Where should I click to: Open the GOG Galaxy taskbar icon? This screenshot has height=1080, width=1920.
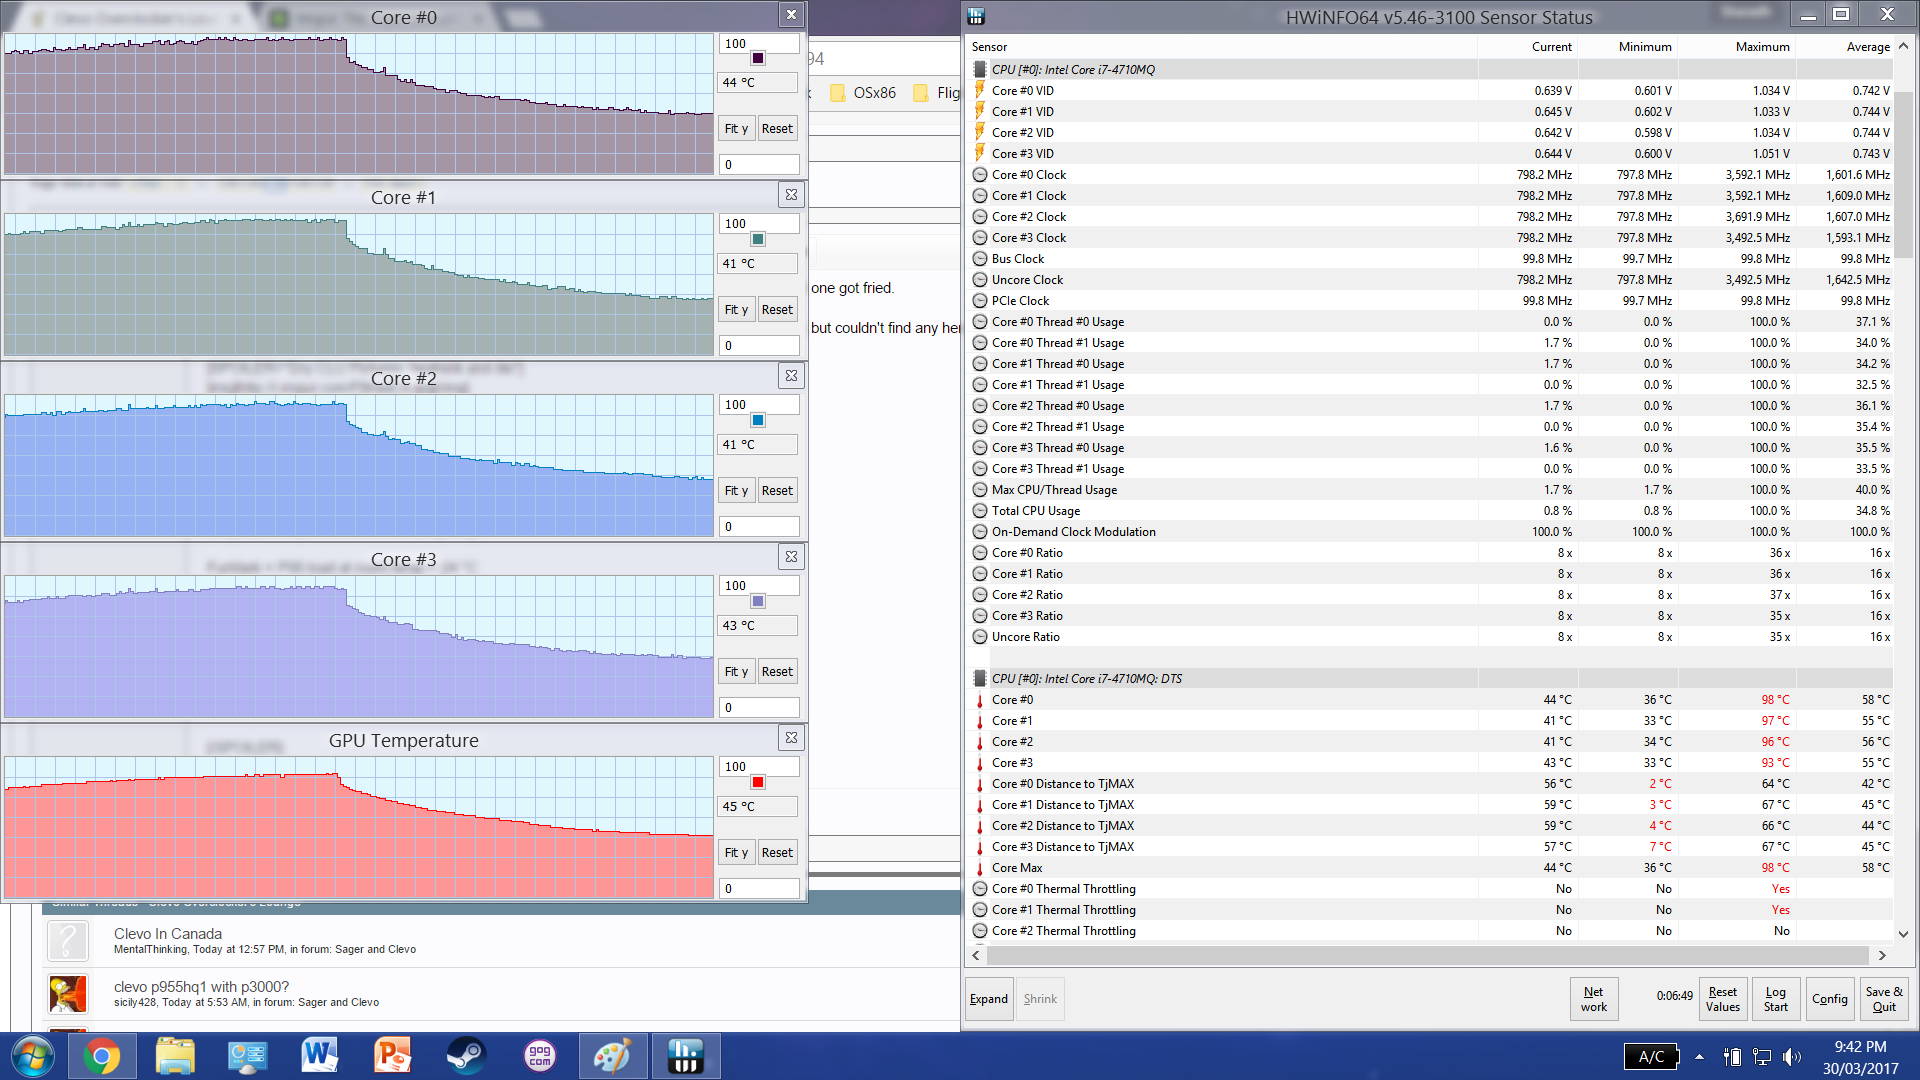(539, 1056)
